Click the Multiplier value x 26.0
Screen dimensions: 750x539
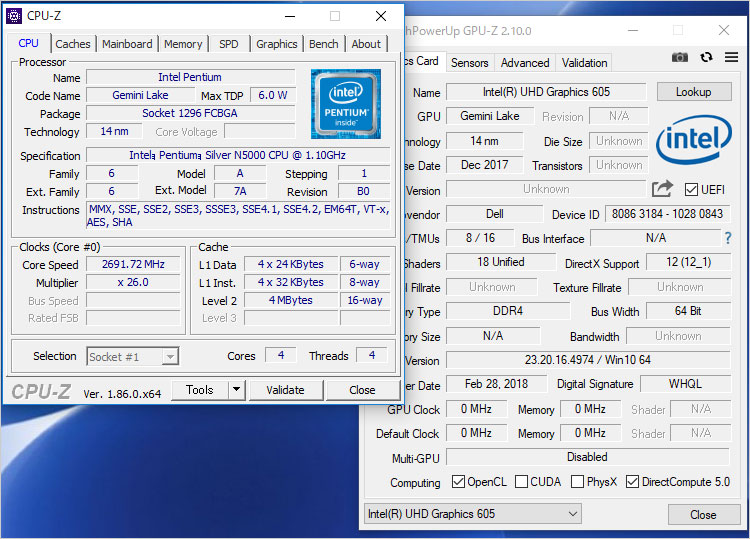[x=133, y=282]
